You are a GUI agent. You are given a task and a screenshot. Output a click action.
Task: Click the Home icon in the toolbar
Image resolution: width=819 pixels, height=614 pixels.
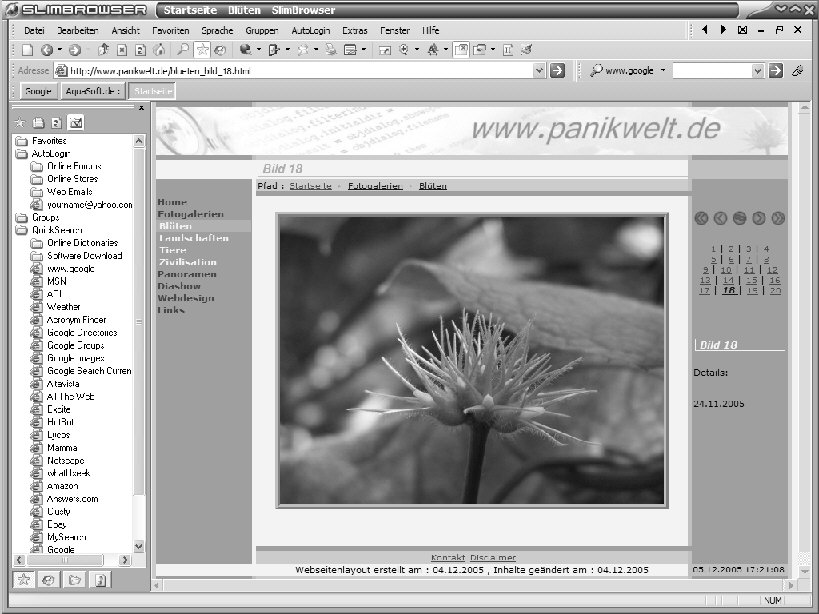(159, 49)
